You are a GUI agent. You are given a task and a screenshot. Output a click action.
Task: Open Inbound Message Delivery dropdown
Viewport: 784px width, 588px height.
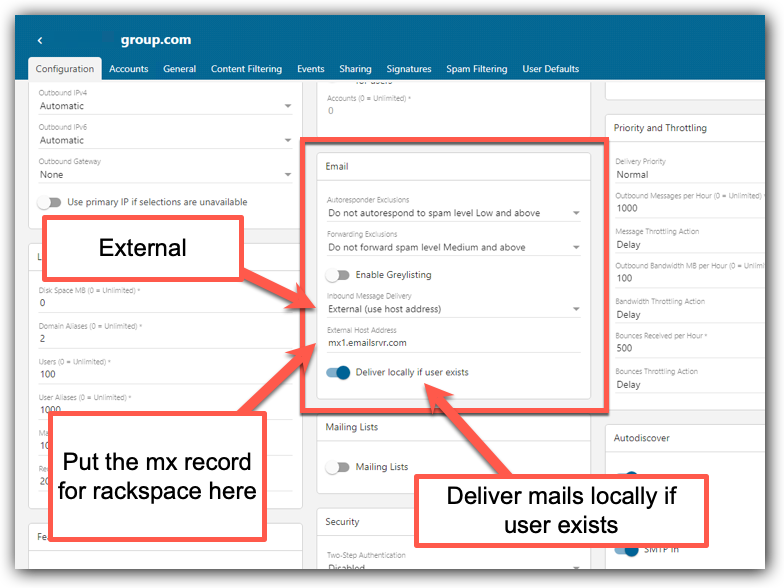454,309
